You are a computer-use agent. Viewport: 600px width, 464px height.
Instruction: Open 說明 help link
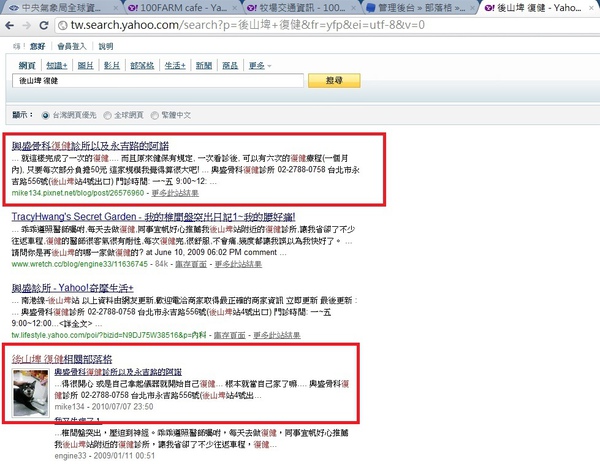pos(106,47)
